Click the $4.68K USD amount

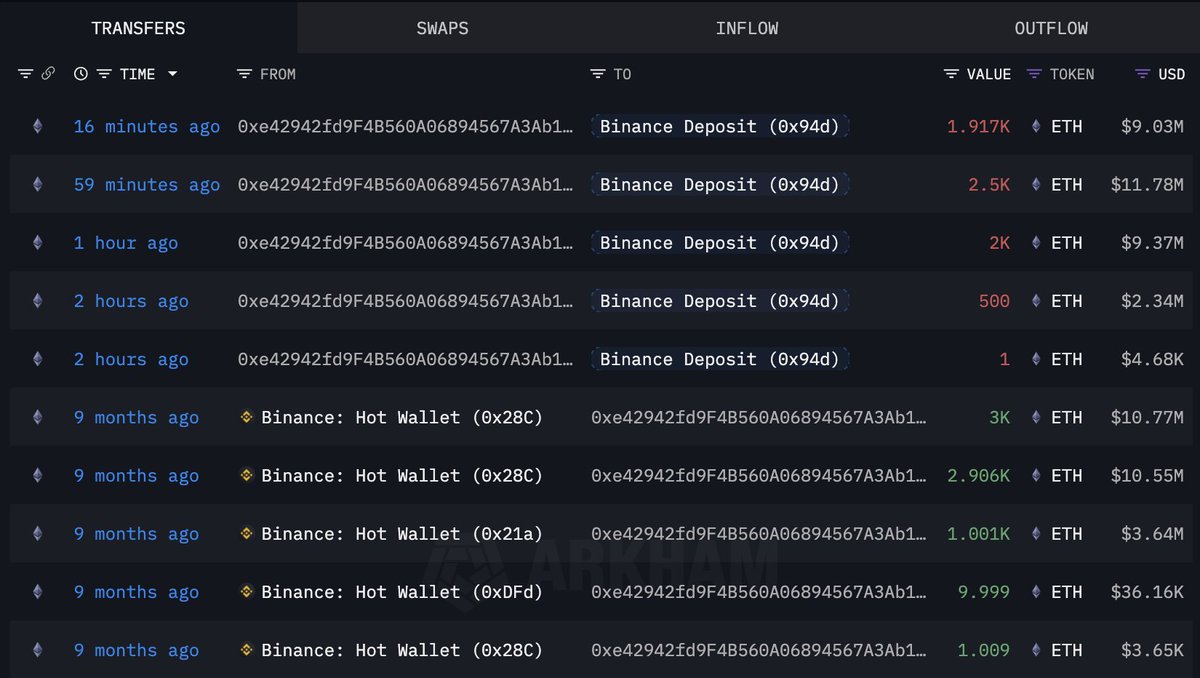tap(1153, 359)
